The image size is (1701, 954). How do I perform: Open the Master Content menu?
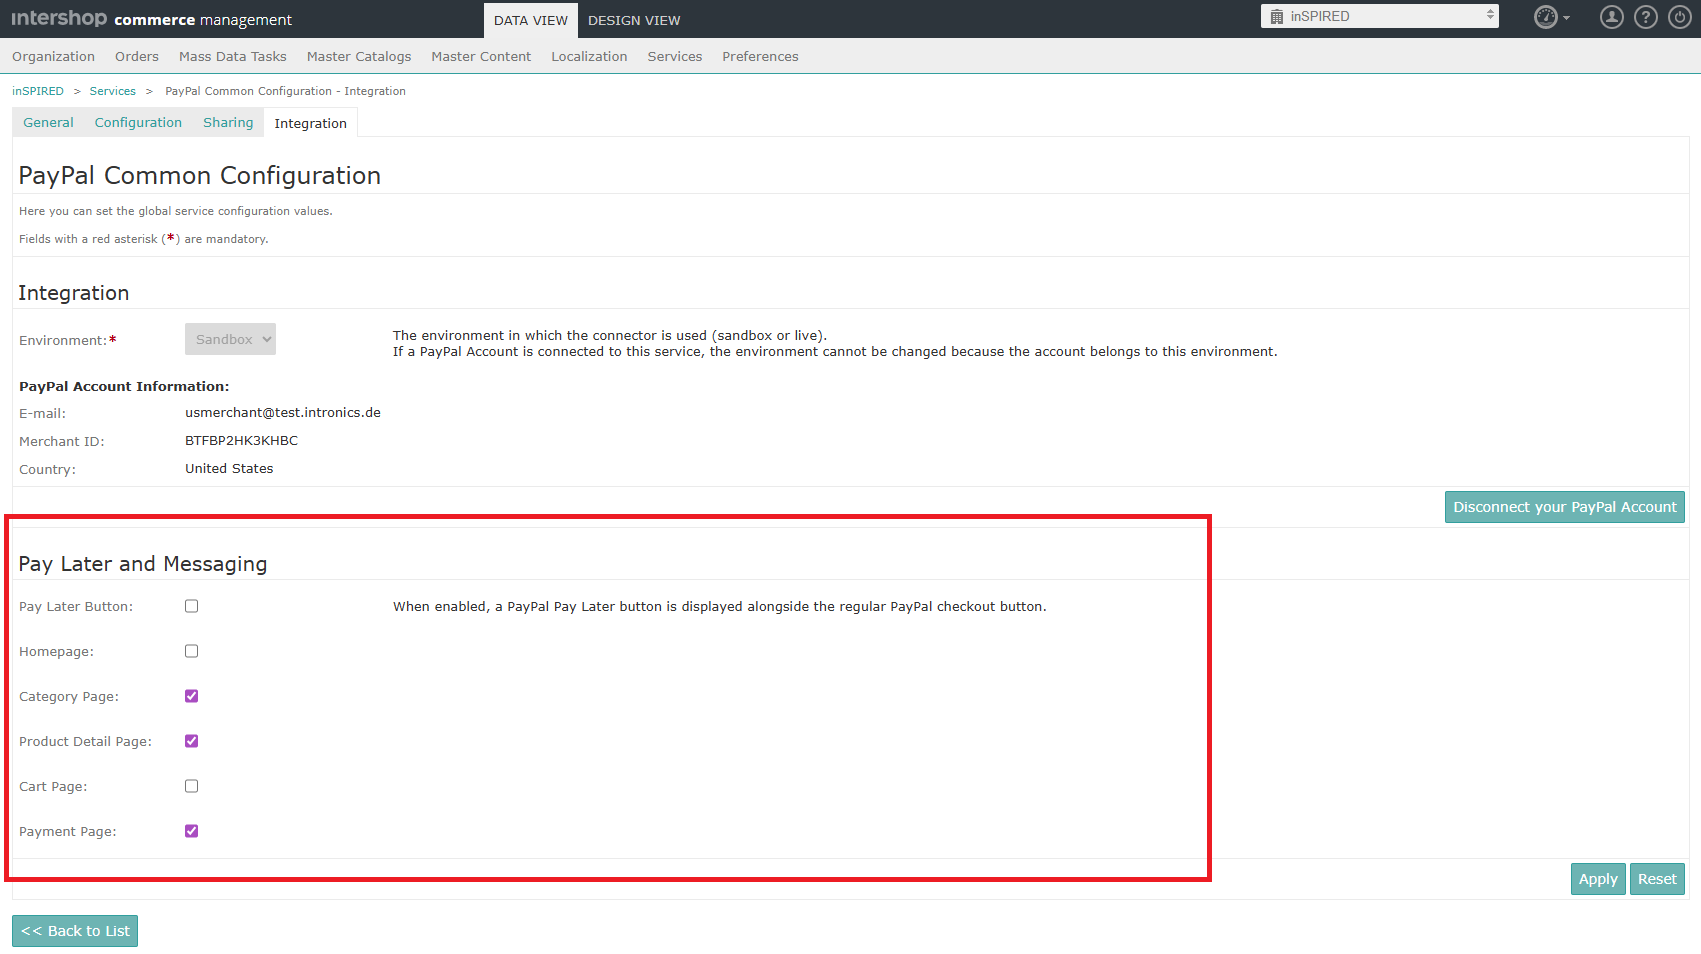point(481,56)
